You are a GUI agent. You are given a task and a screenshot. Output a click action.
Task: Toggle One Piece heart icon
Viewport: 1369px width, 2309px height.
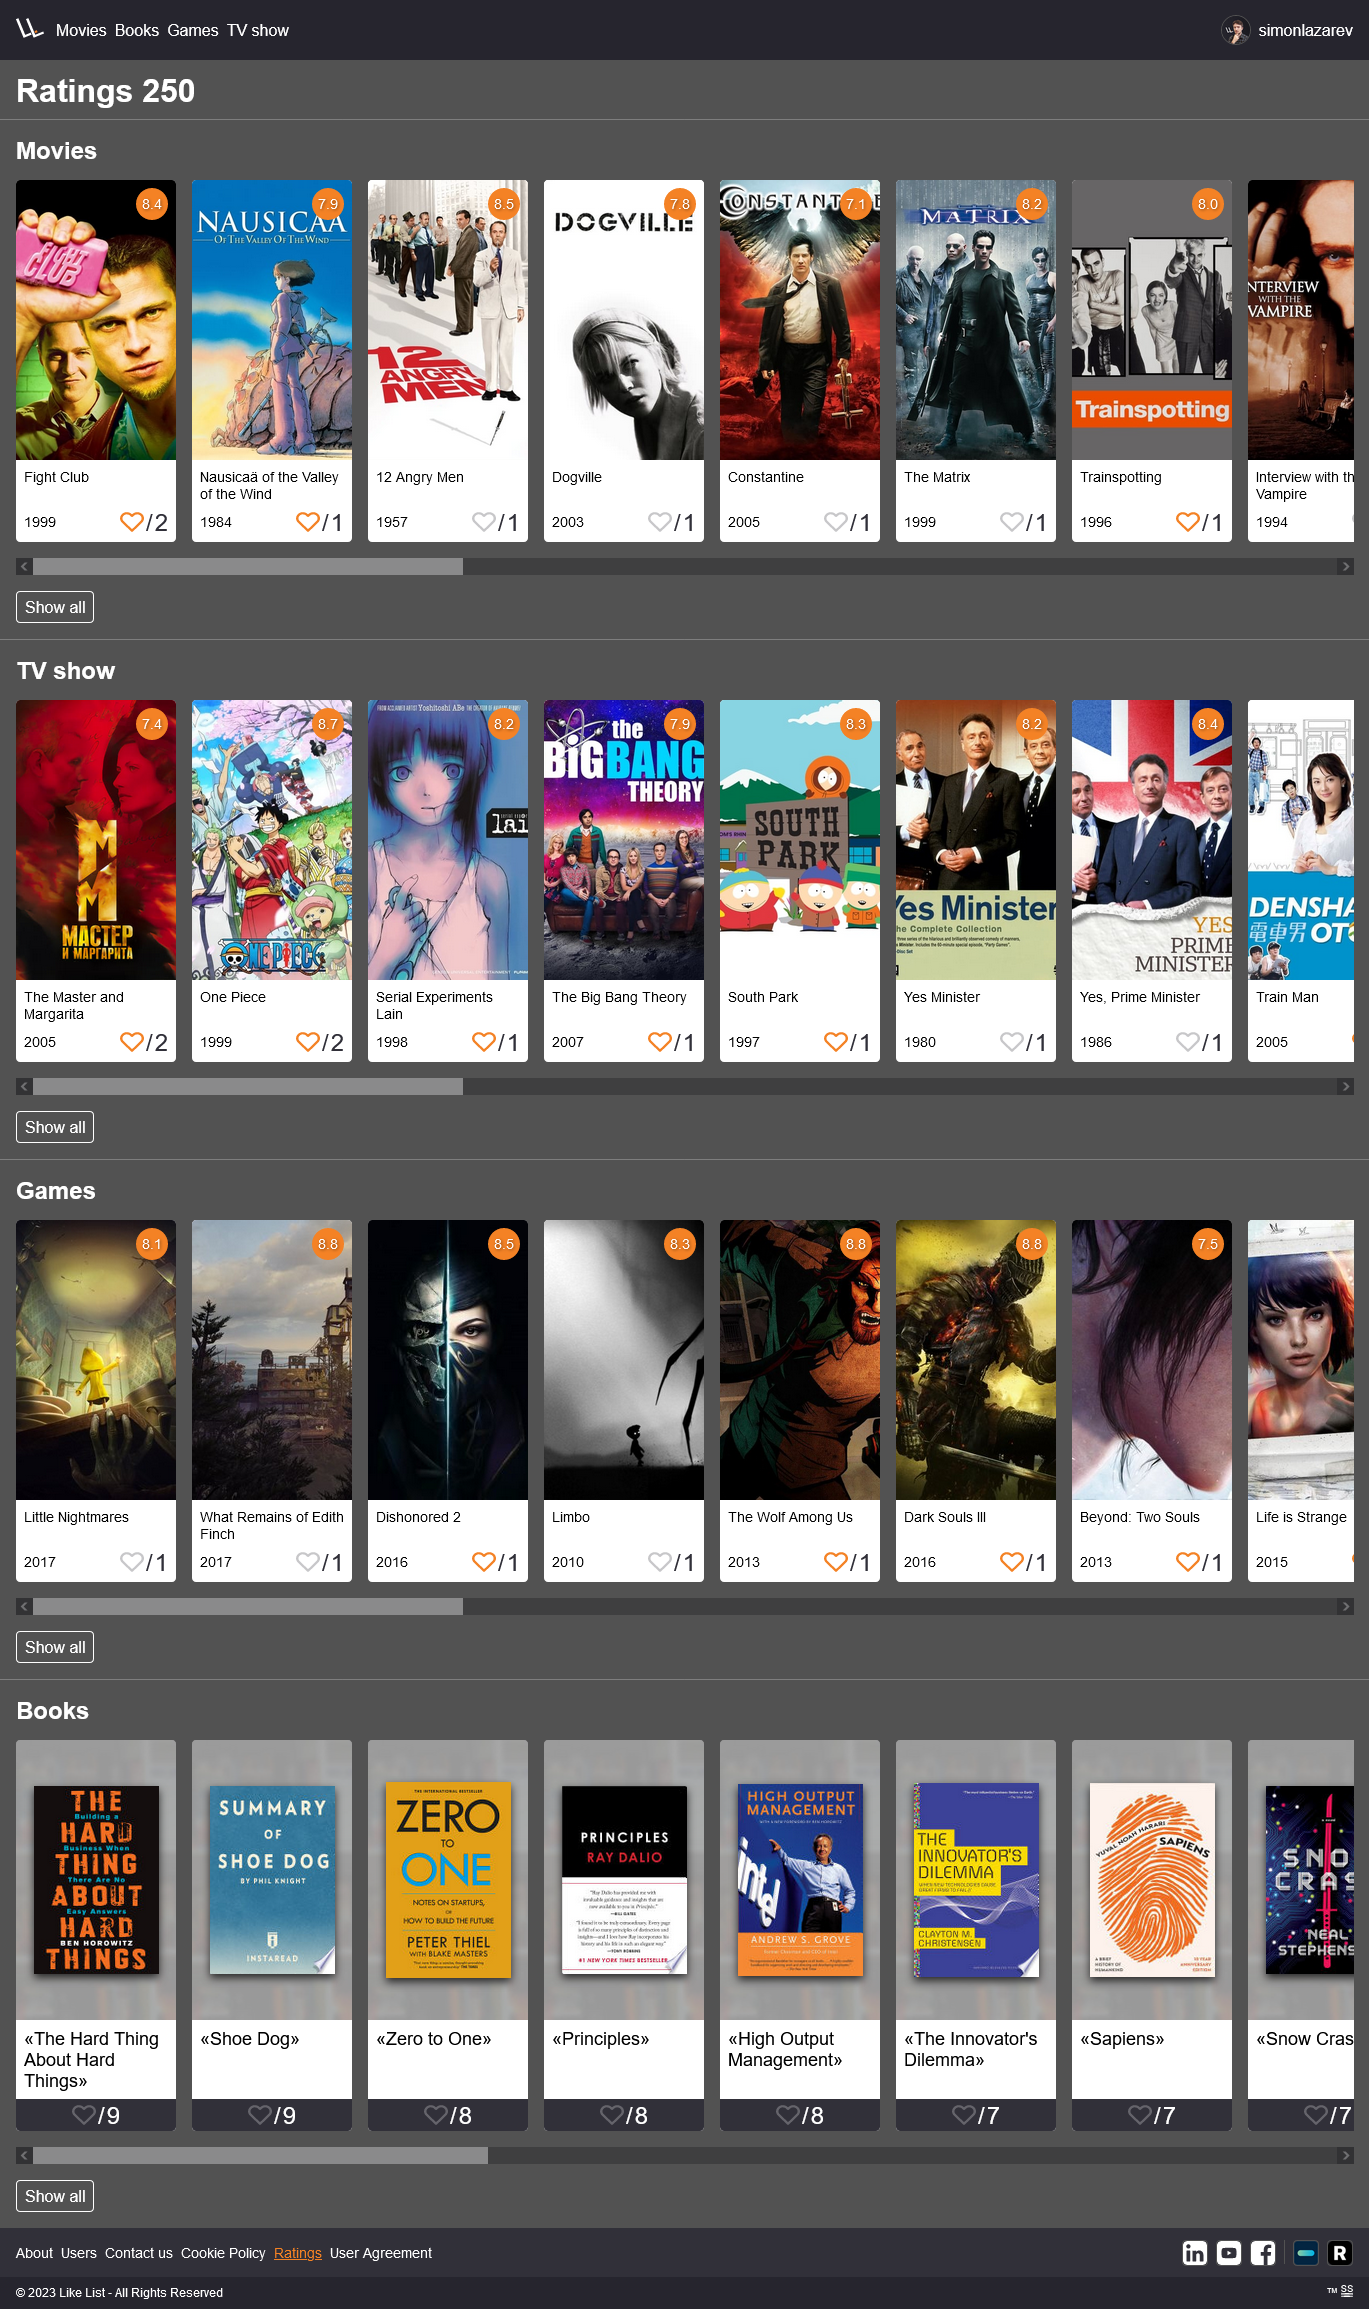click(307, 1041)
